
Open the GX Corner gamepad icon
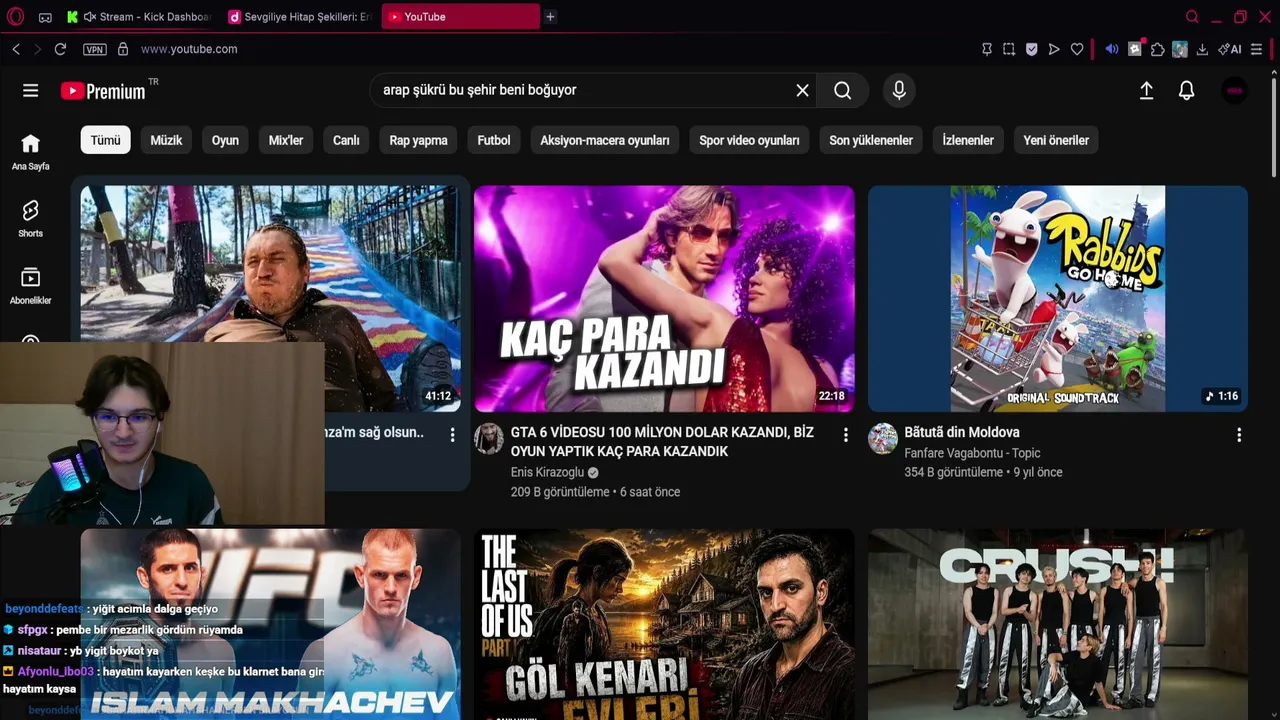(45, 17)
